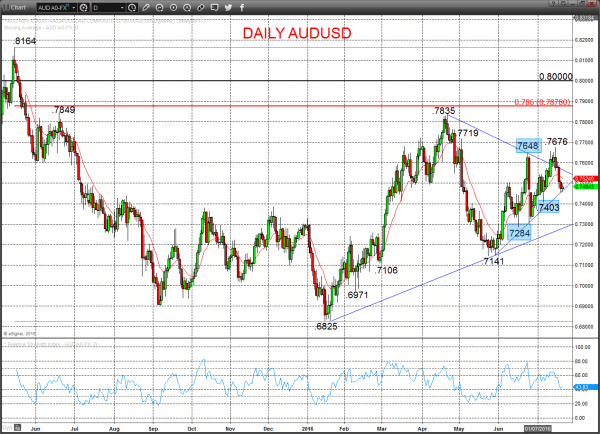
Task: Click the .7719 annotation near May
Action: (x=467, y=133)
